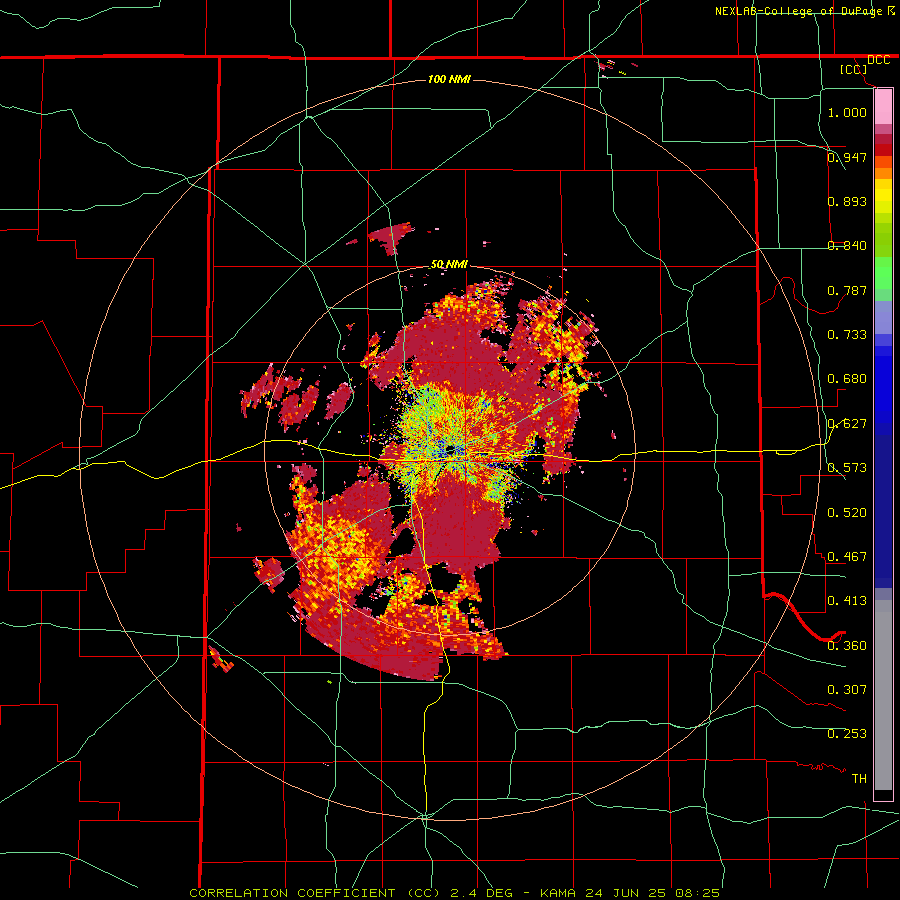Select the 0.253 scale value
The width and height of the screenshot is (900, 900).
point(847,734)
